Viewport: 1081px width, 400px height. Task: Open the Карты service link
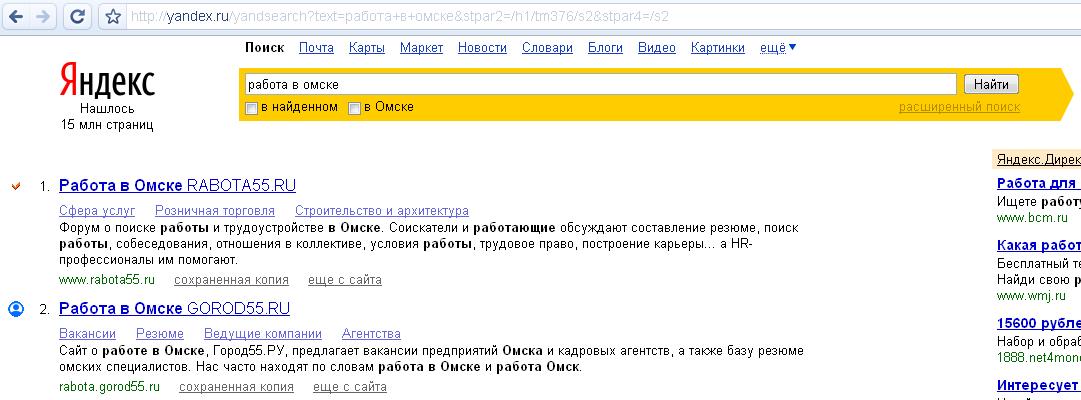click(x=366, y=48)
